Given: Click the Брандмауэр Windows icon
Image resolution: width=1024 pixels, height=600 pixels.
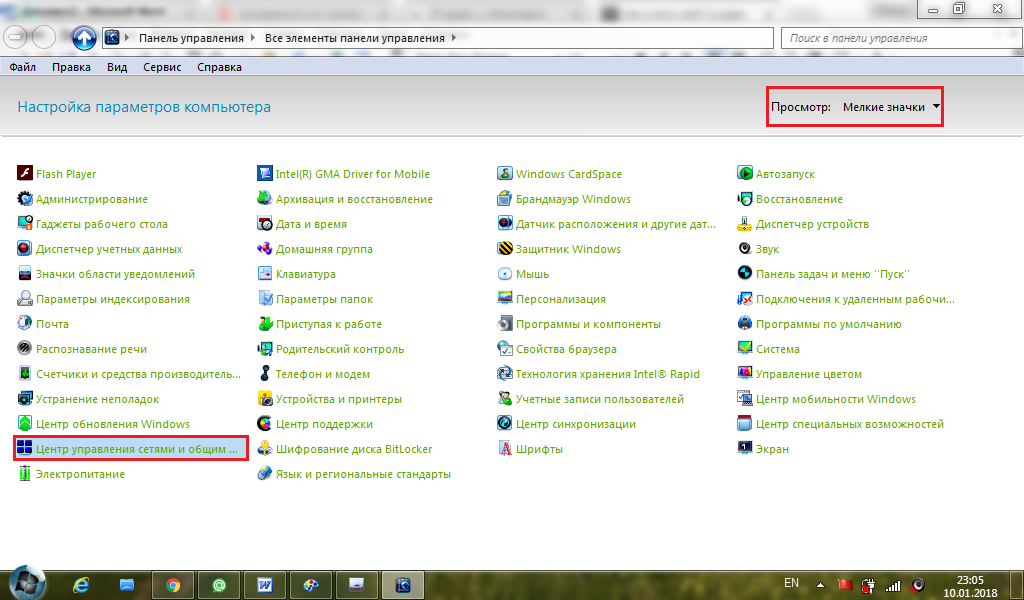Looking at the screenshot, I should tap(505, 198).
